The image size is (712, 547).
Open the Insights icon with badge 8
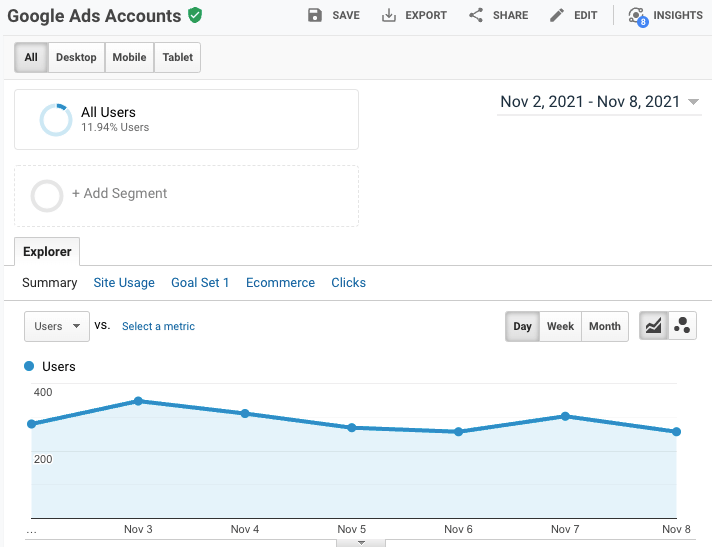638,16
